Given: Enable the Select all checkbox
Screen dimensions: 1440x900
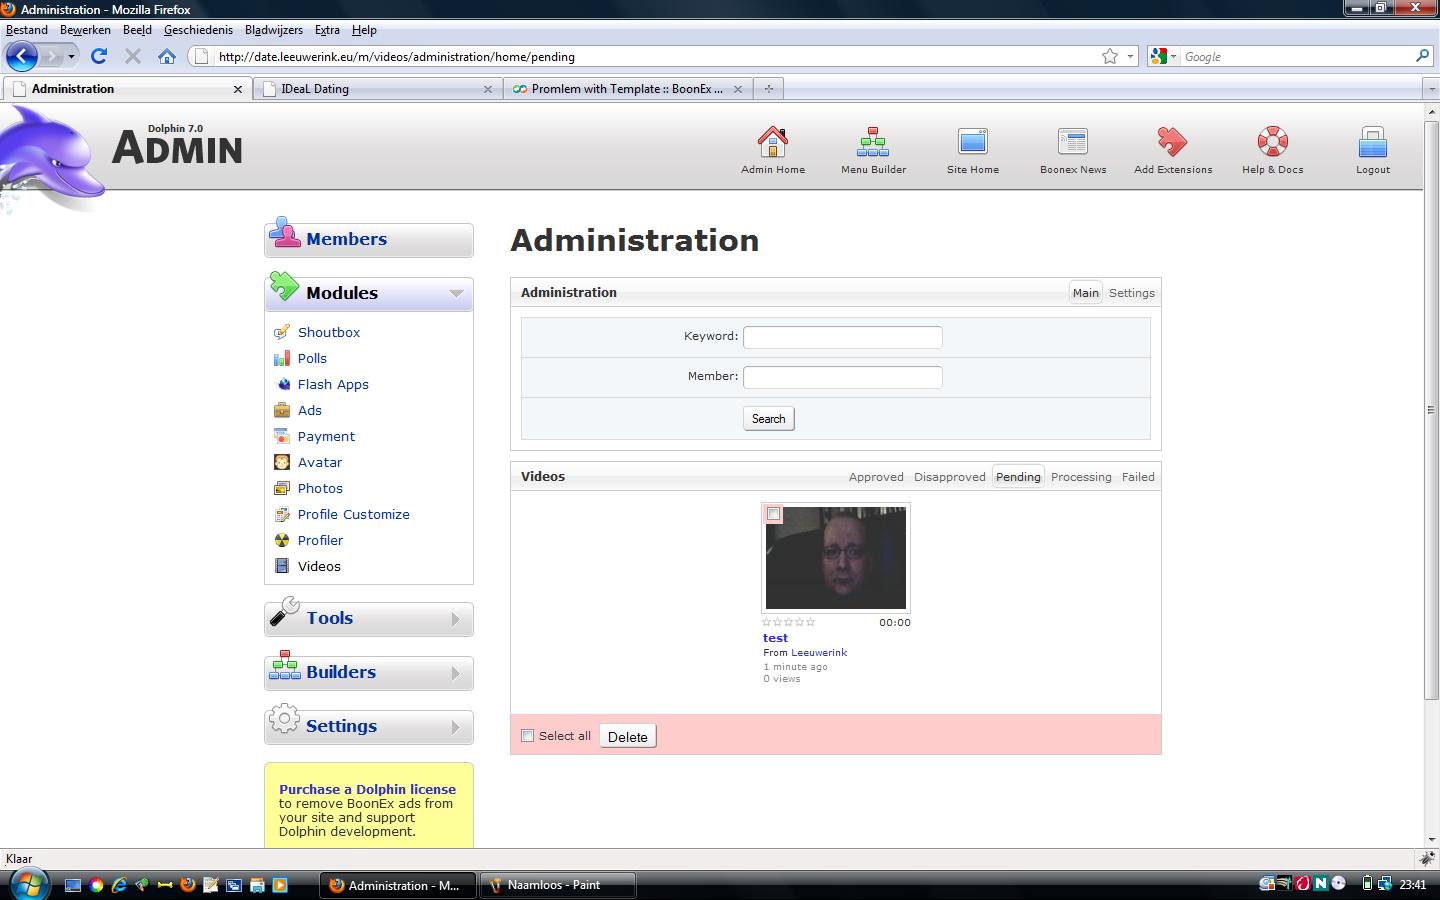Looking at the screenshot, I should tap(528, 736).
